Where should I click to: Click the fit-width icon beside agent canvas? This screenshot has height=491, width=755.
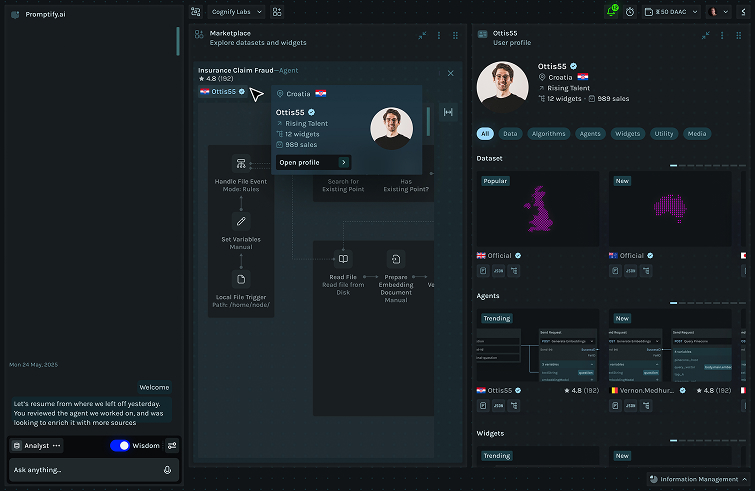[x=448, y=112]
